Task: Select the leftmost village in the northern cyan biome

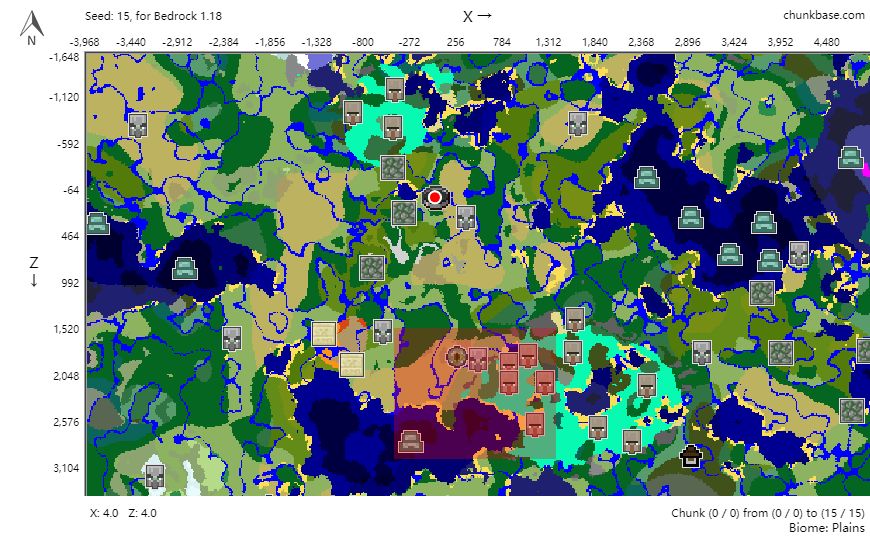Action: pos(353,112)
